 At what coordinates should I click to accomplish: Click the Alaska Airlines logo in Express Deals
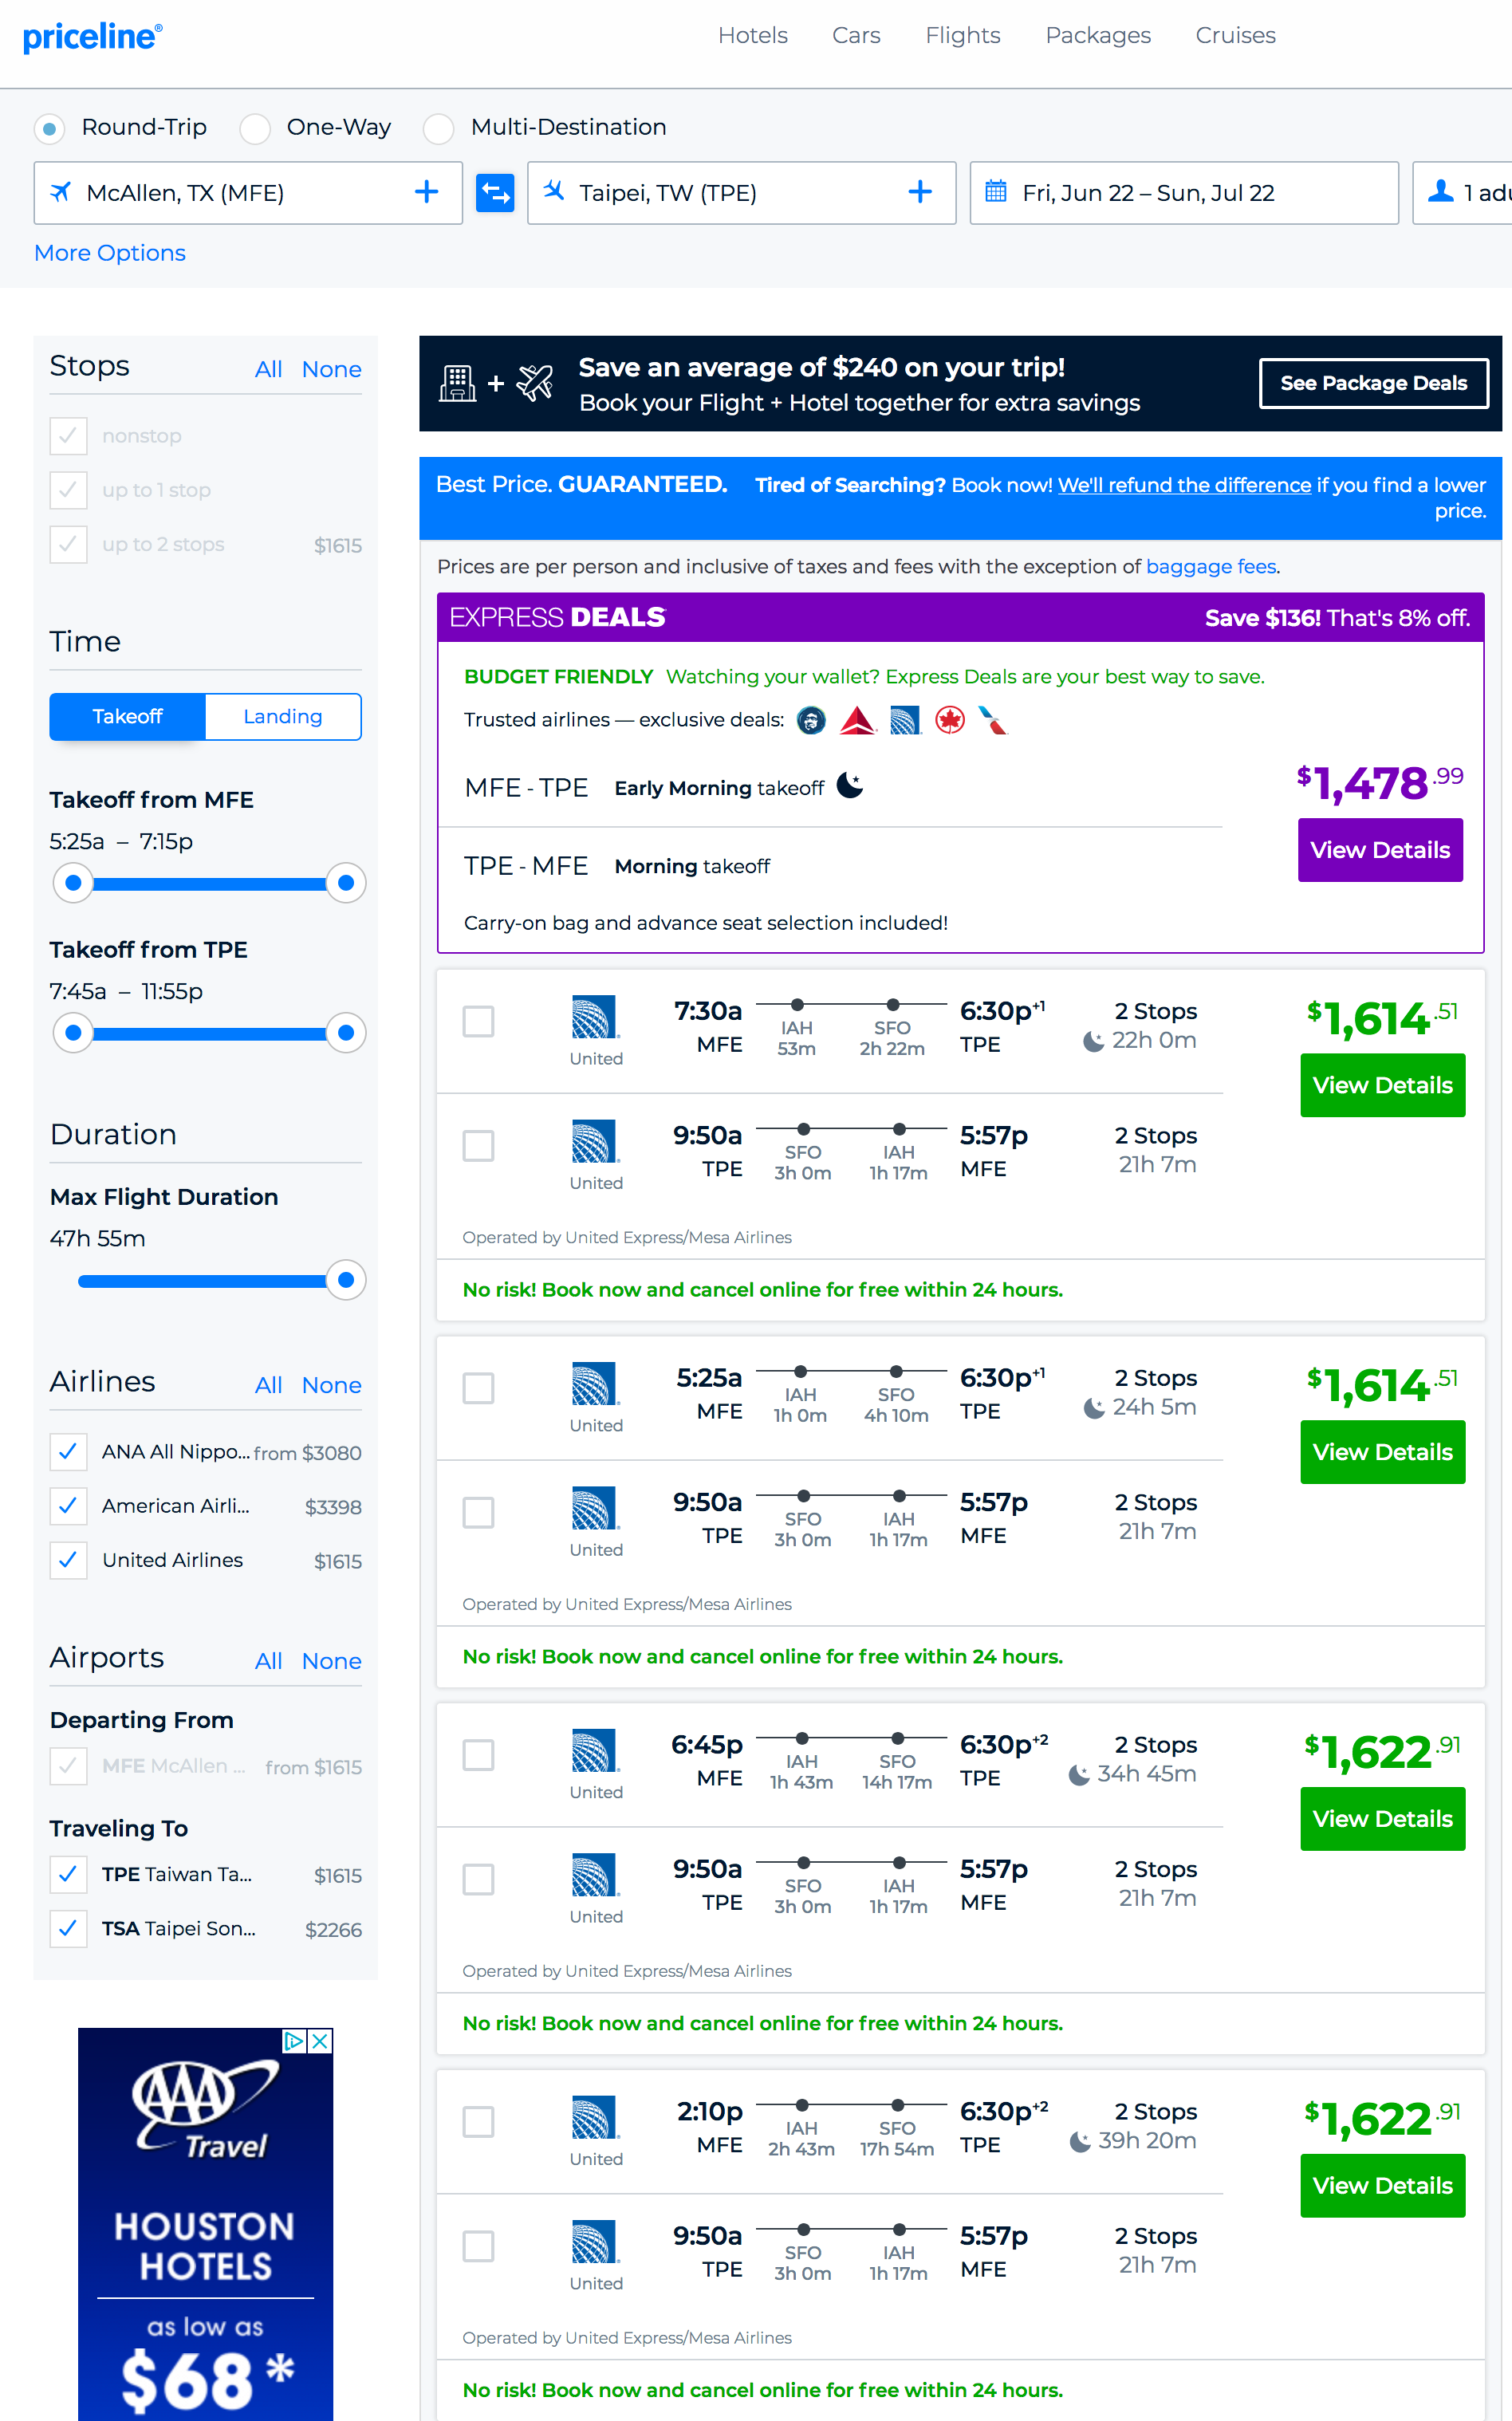811,720
